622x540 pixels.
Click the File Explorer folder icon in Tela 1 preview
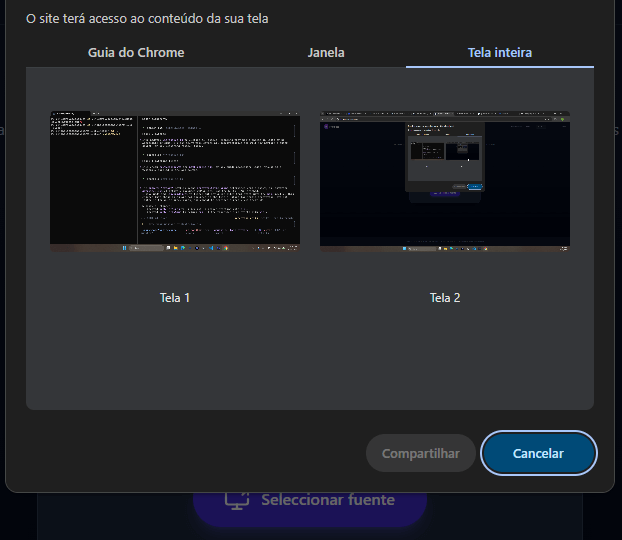click(176, 248)
